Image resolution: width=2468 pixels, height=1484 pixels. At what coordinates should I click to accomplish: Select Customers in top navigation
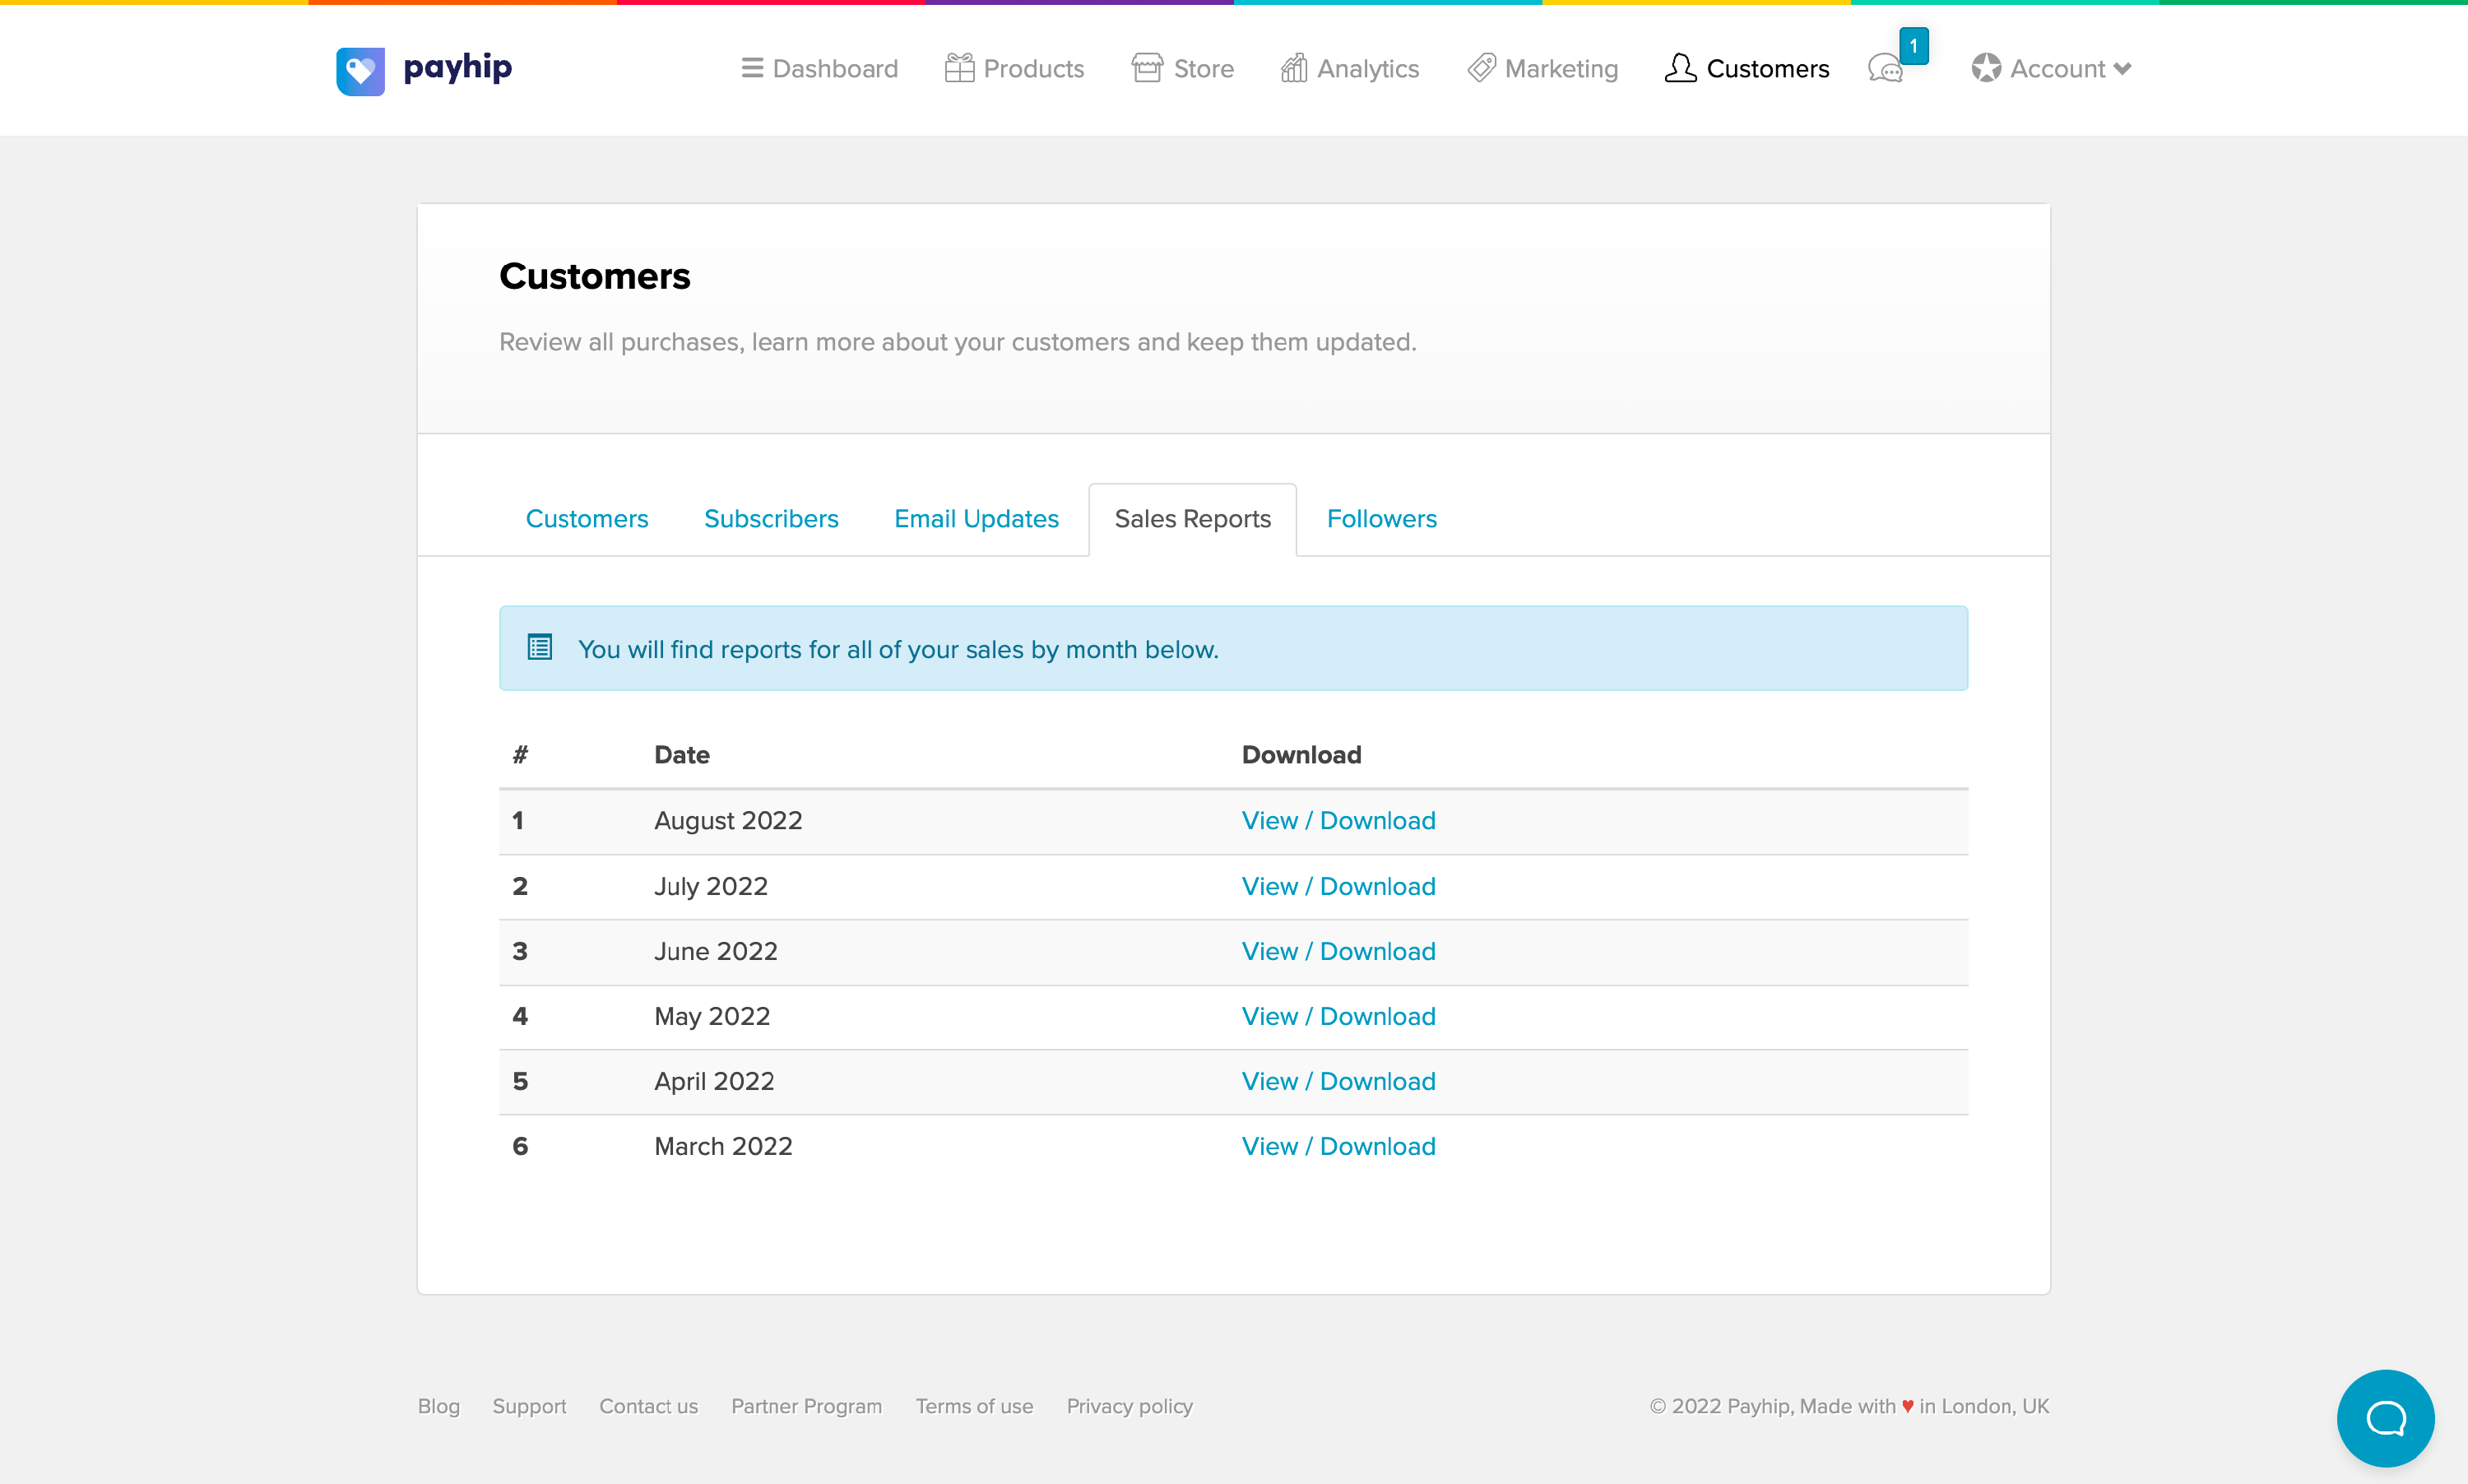tap(1746, 68)
